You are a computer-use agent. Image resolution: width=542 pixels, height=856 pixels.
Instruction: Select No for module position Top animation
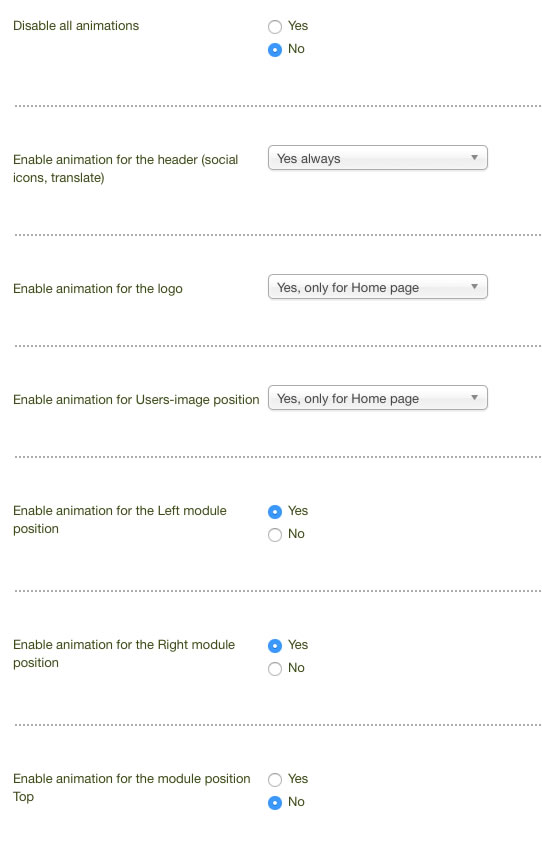click(275, 802)
